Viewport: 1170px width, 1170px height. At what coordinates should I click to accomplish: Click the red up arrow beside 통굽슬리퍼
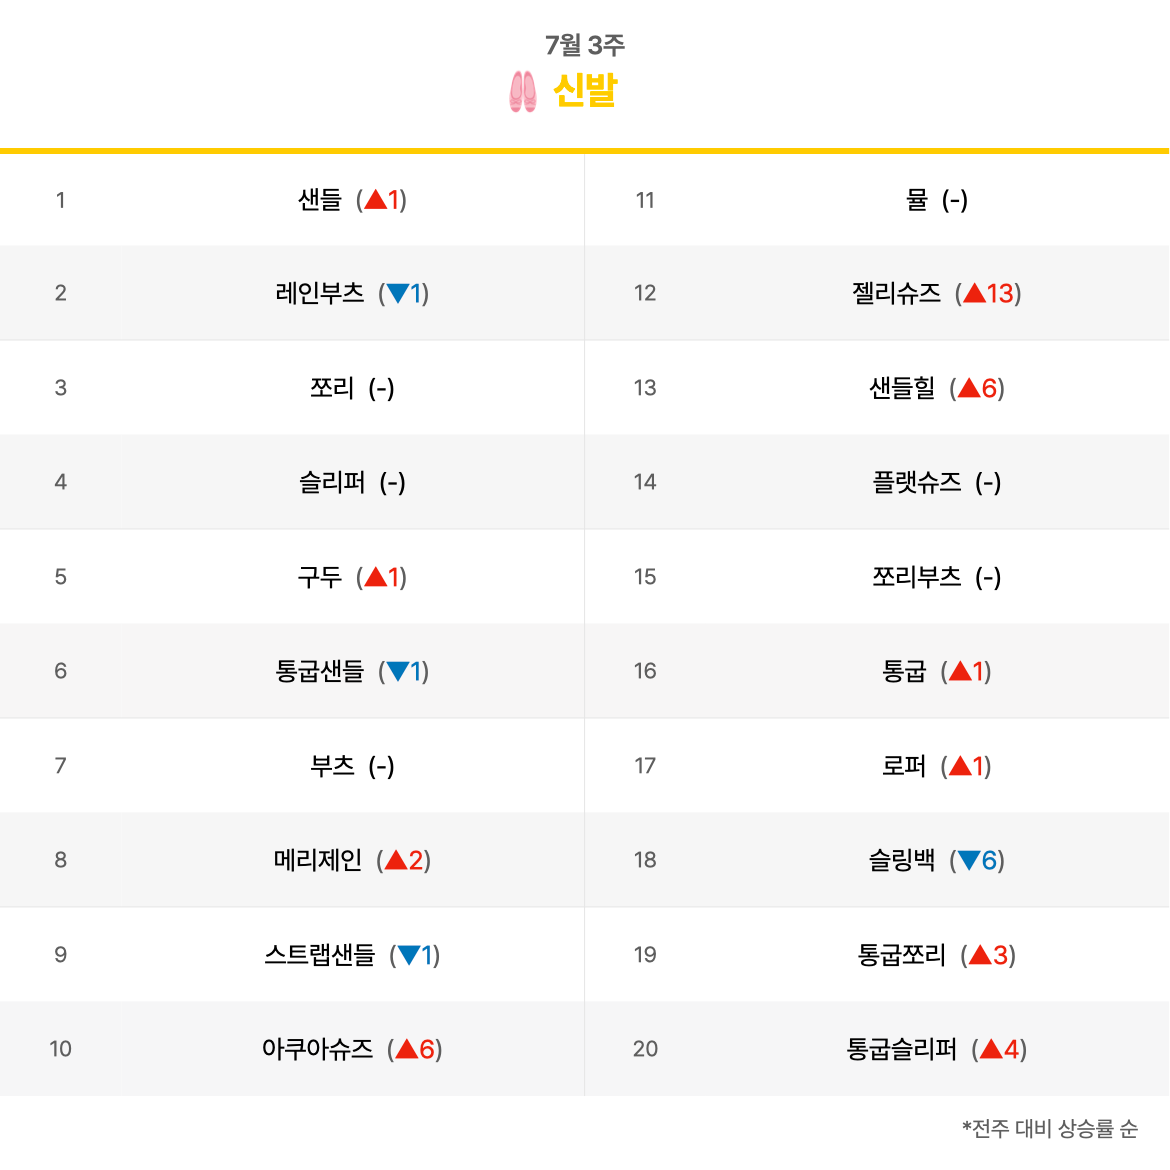click(991, 1048)
